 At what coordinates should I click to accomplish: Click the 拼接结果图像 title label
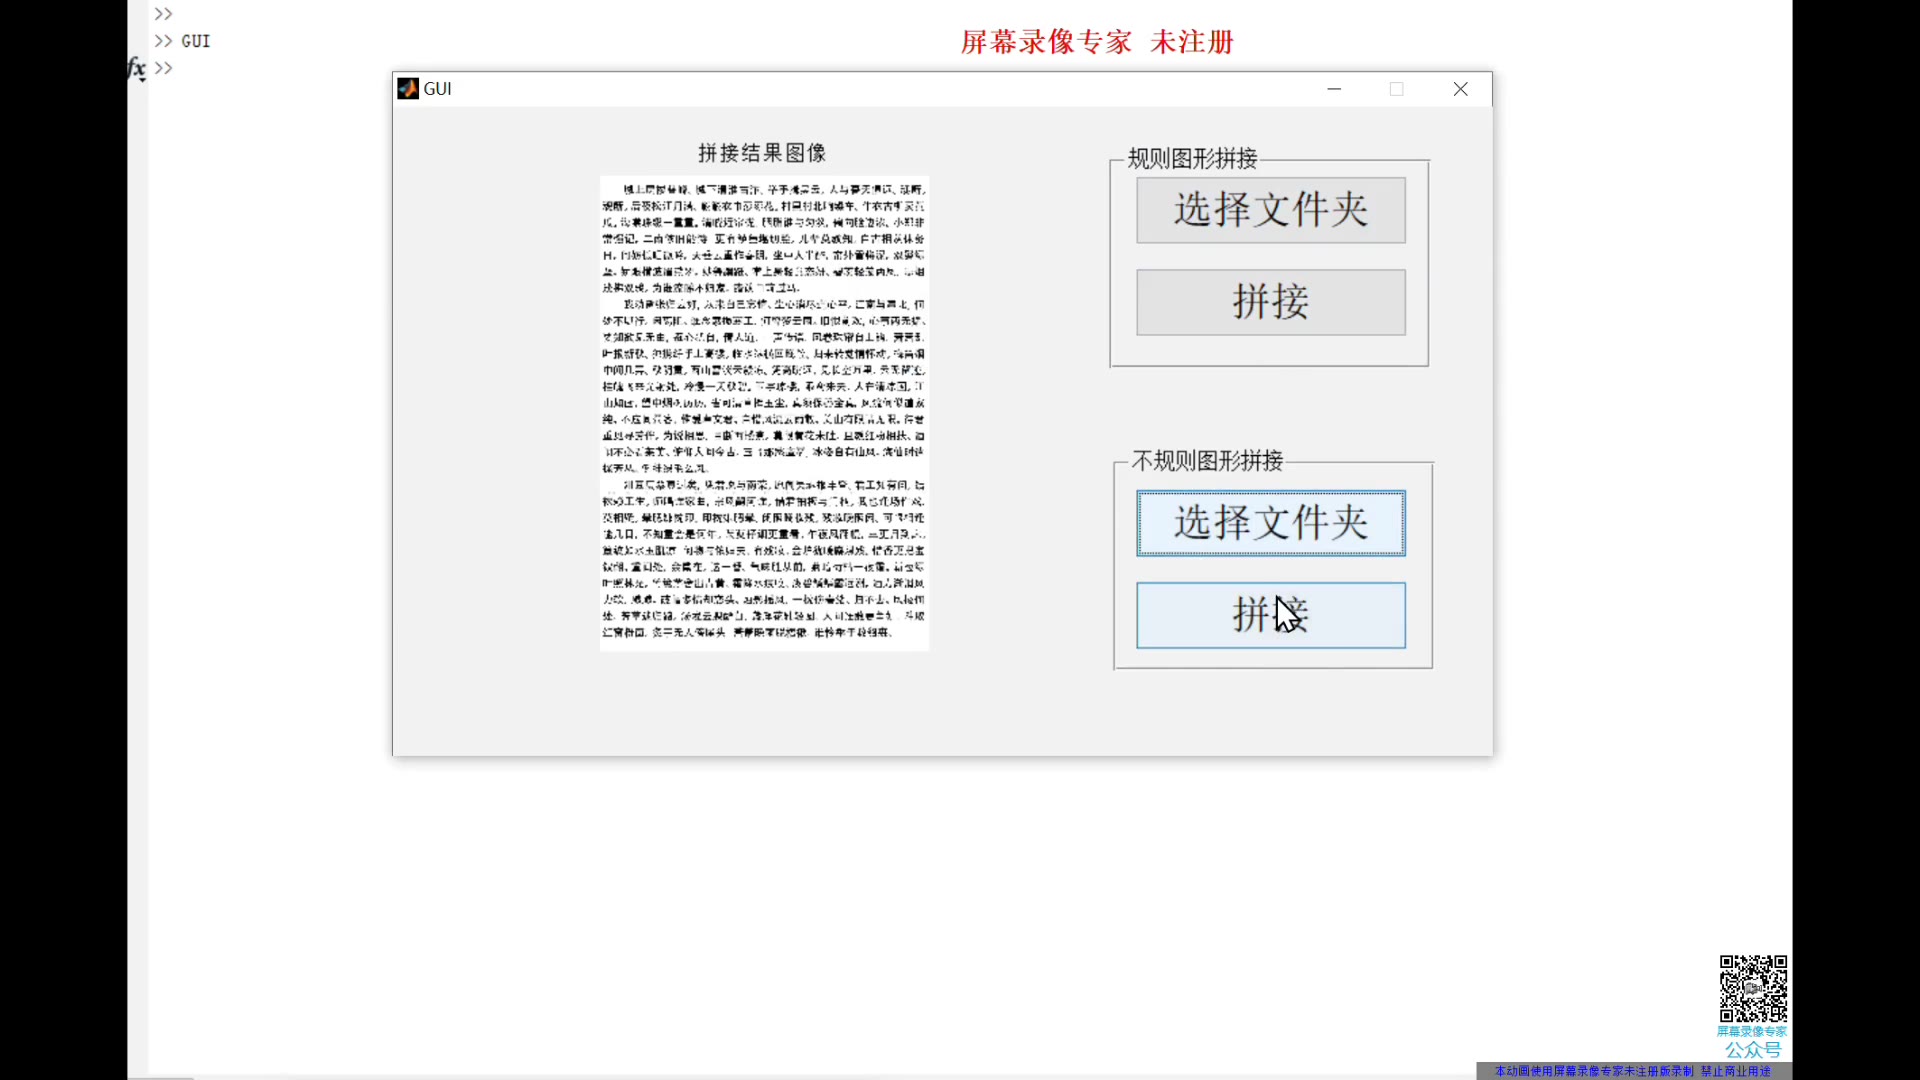(x=762, y=152)
